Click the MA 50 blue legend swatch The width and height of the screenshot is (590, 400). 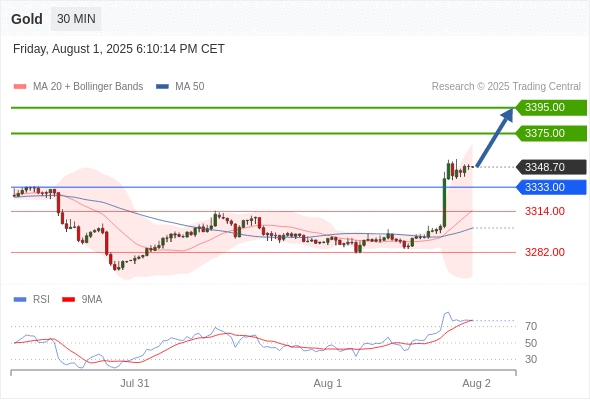click(162, 87)
